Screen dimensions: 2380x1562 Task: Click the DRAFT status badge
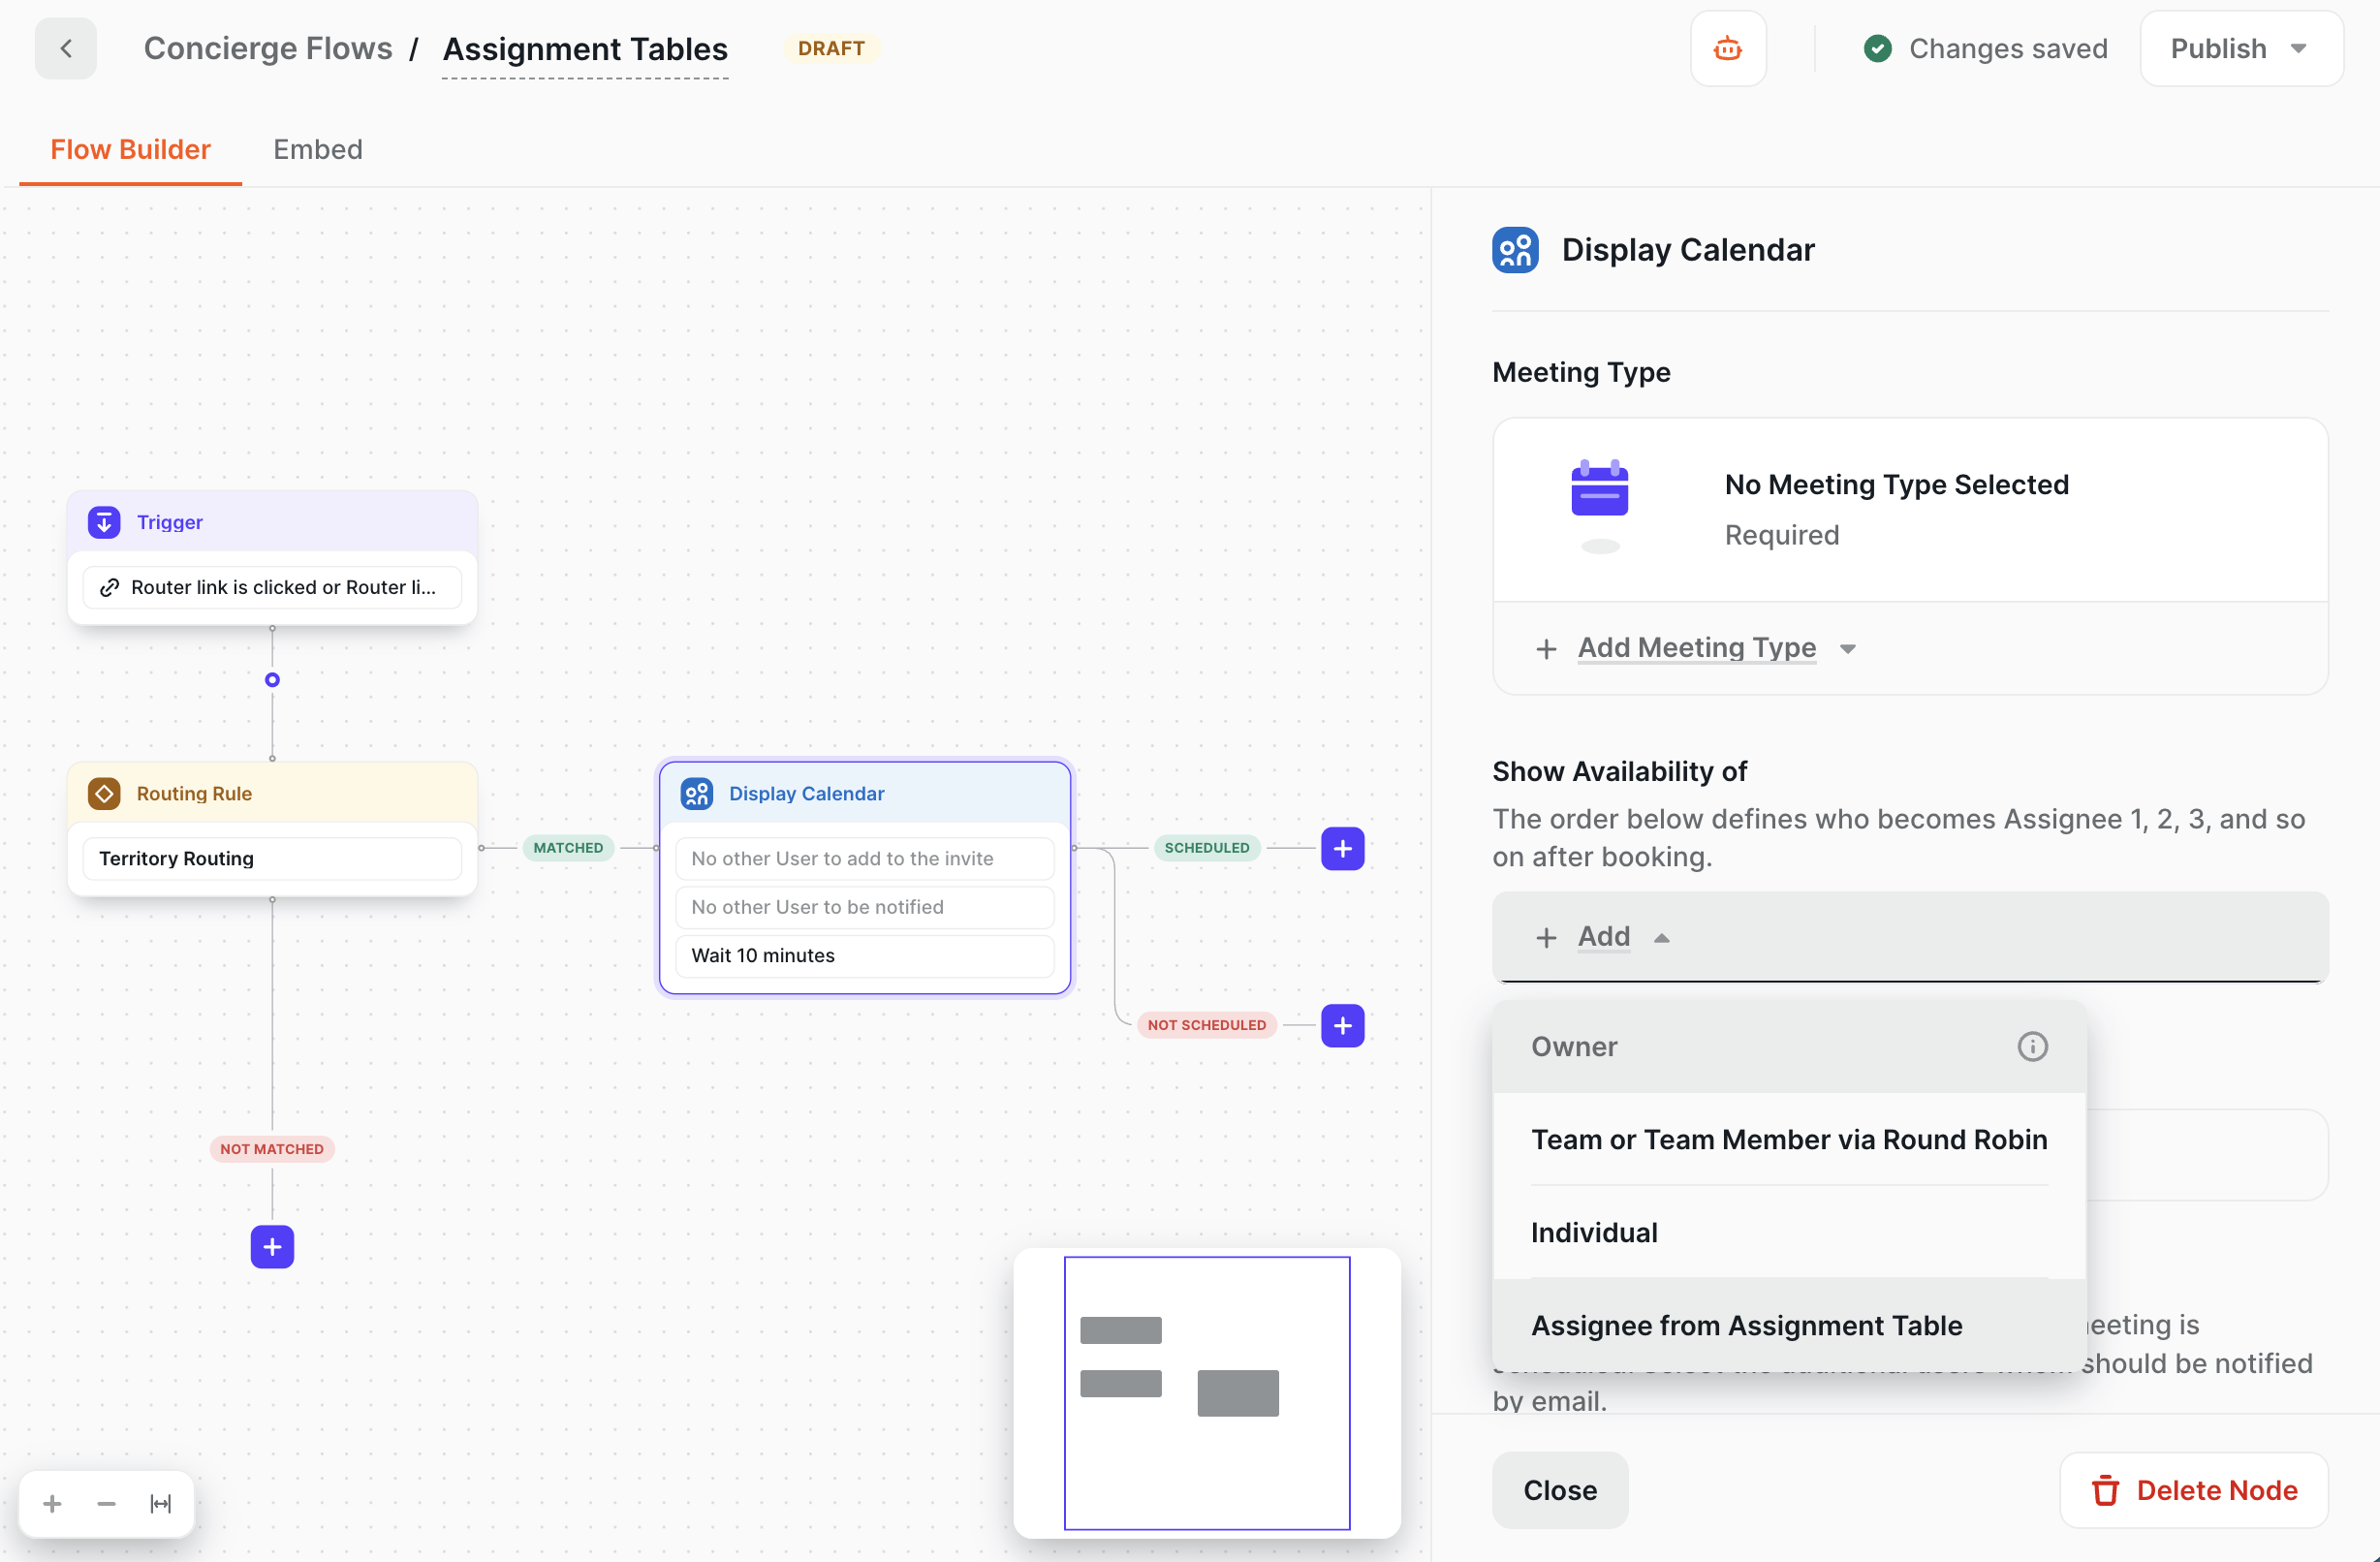(x=830, y=48)
